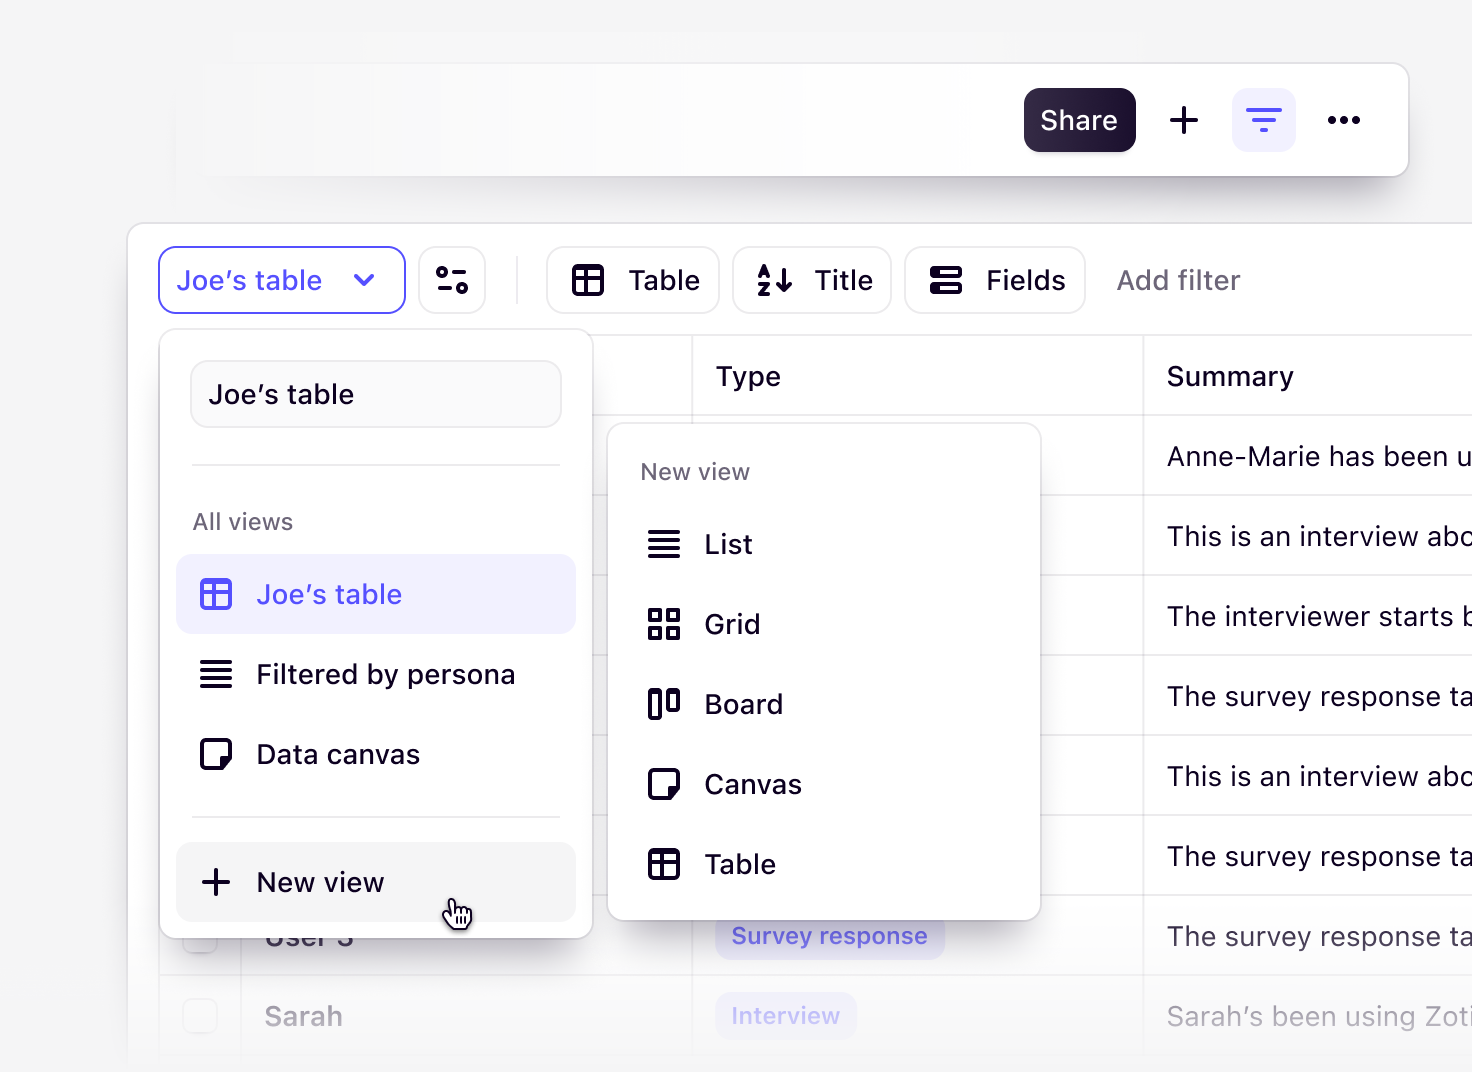Click the plus icon next to Share
The image size is (1472, 1072).
pyautogui.click(x=1184, y=120)
